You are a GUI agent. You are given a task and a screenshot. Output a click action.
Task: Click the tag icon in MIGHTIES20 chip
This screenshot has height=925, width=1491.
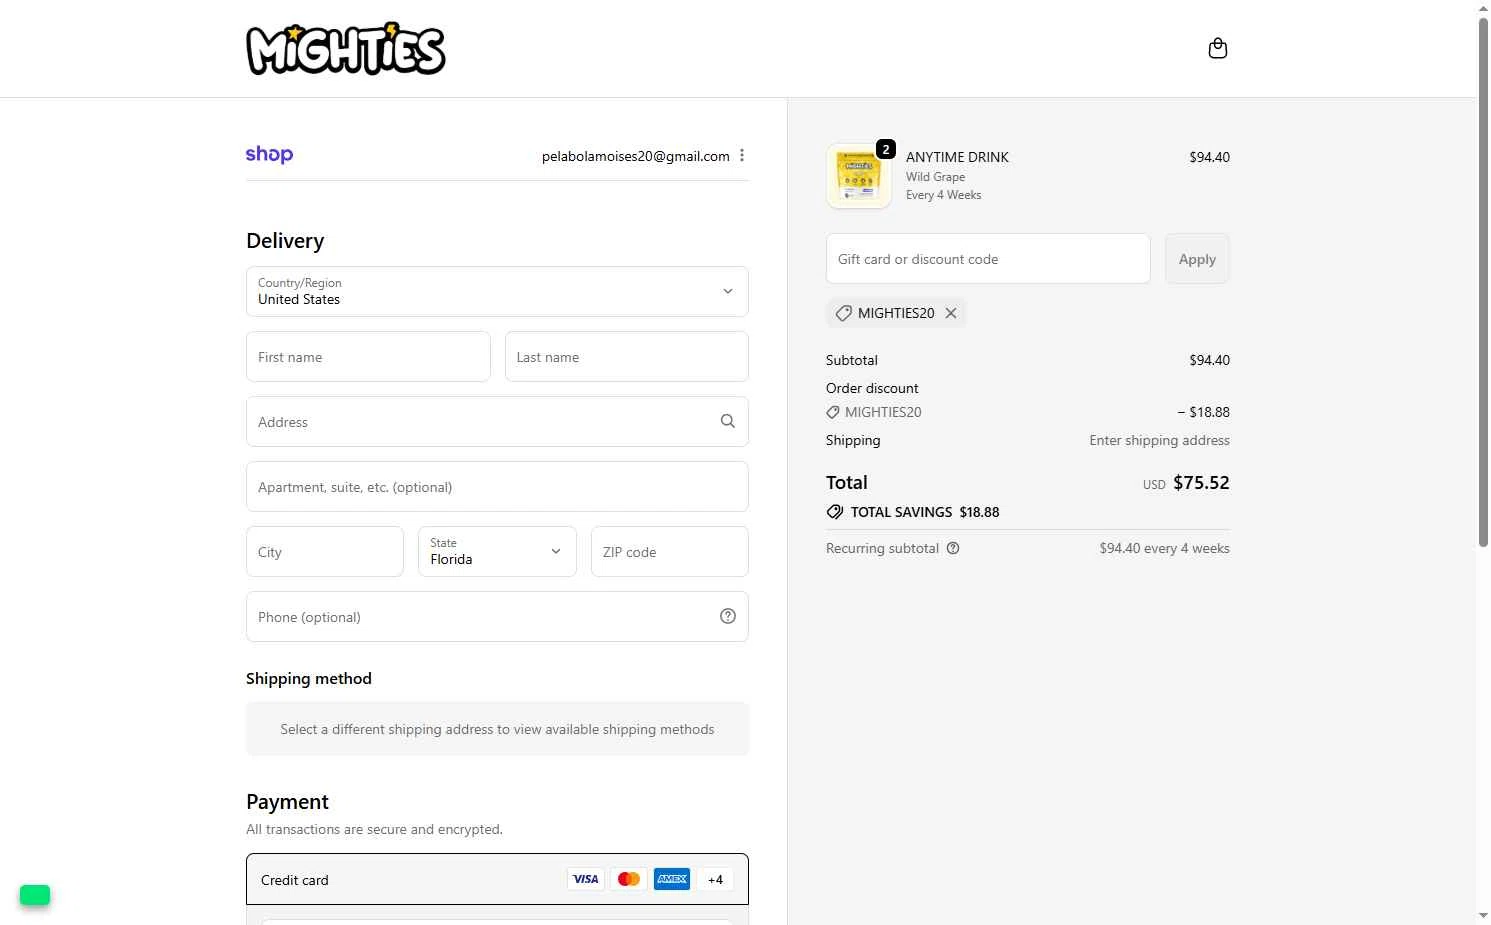(x=844, y=313)
